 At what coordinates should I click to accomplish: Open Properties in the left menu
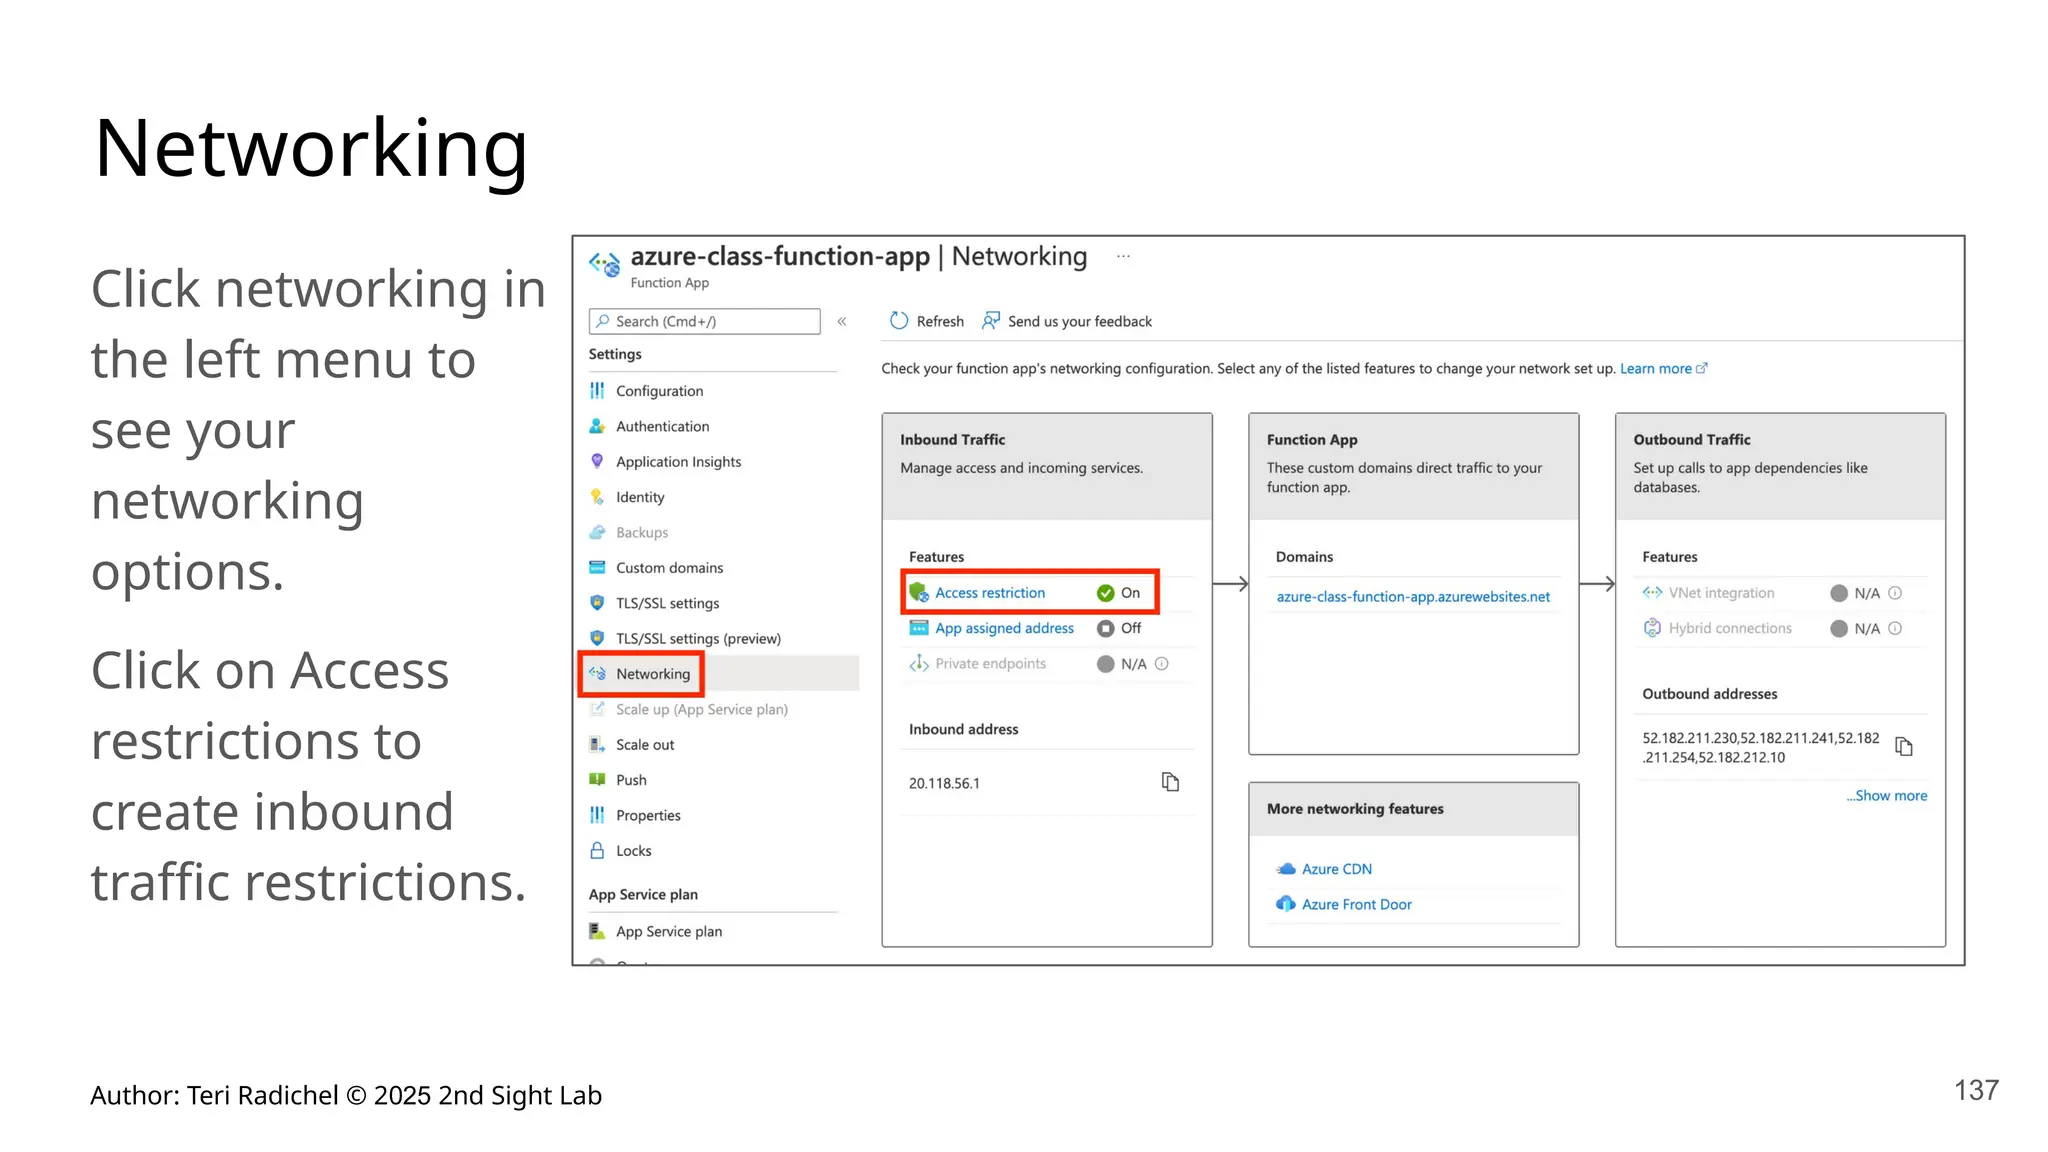648,815
